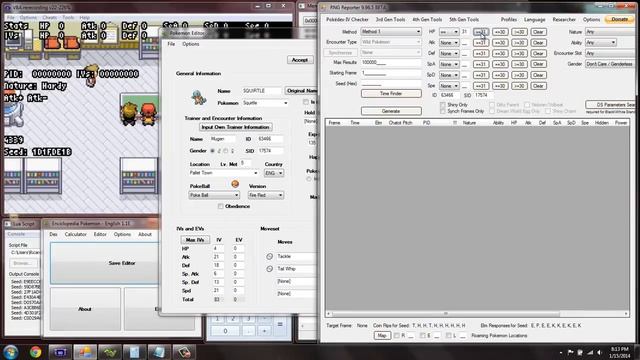This screenshot has width=640, height=360.
Task: Open the Pokedex IV Checker menu
Action: click(347, 20)
